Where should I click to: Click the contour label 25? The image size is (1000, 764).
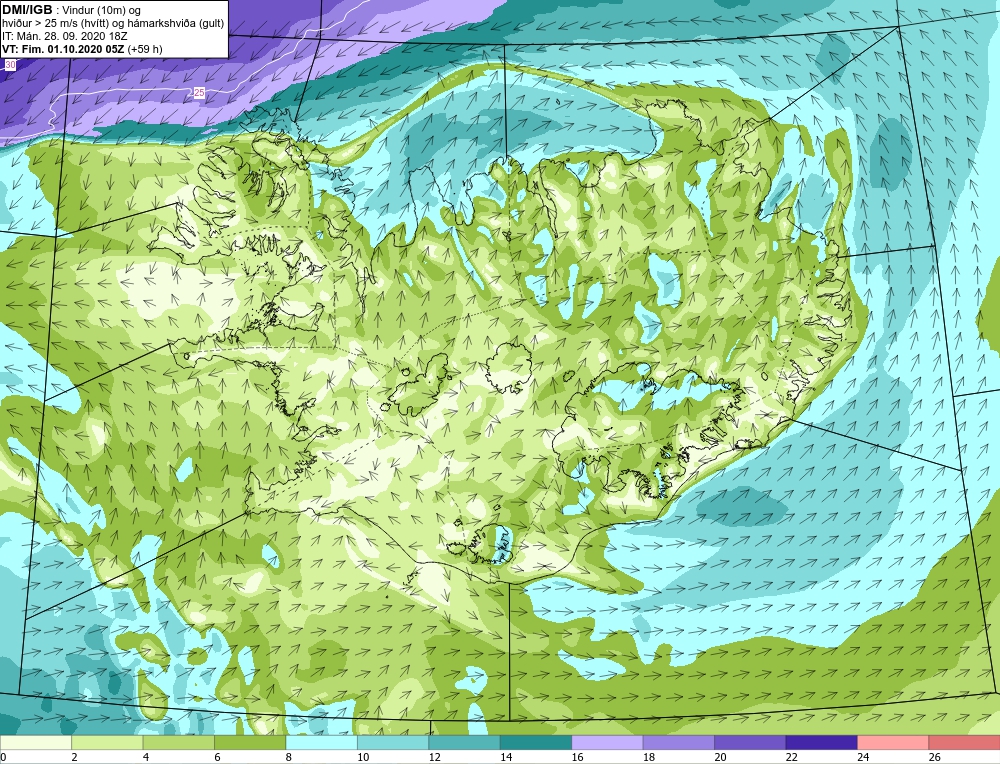coord(199,92)
